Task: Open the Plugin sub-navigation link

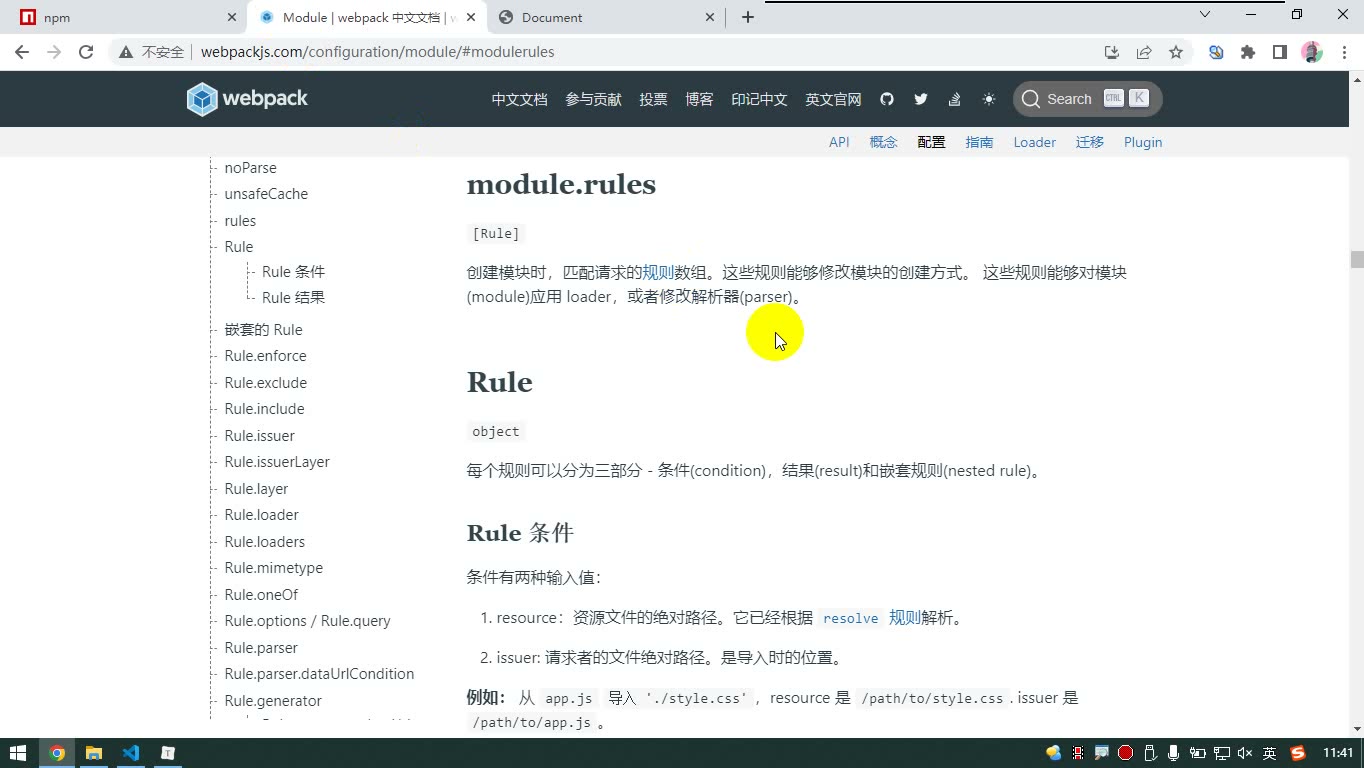Action: (1143, 142)
